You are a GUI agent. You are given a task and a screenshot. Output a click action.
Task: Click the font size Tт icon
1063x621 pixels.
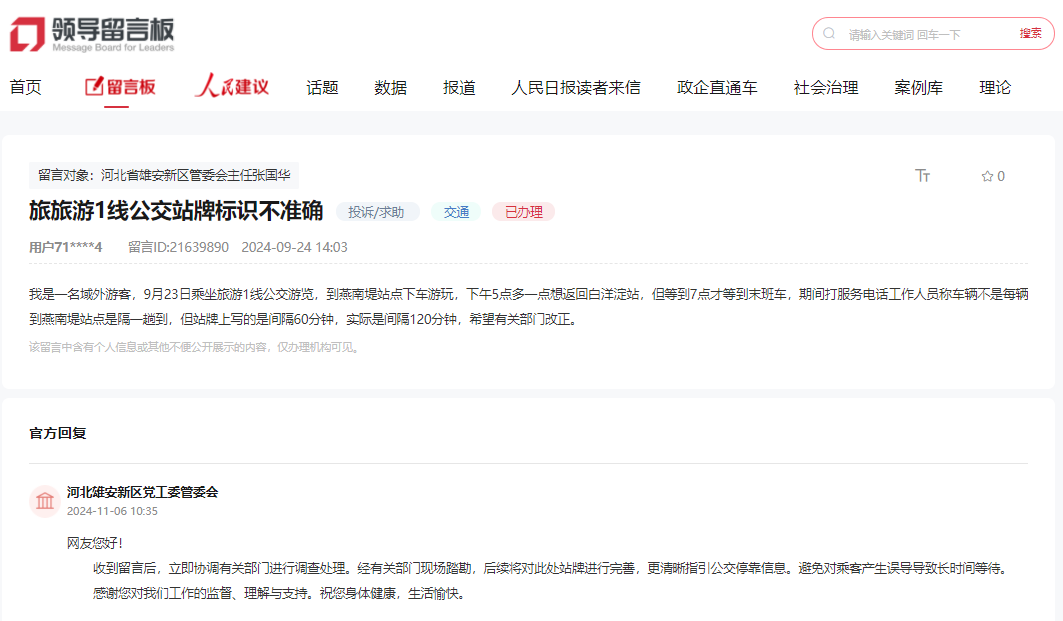922,176
